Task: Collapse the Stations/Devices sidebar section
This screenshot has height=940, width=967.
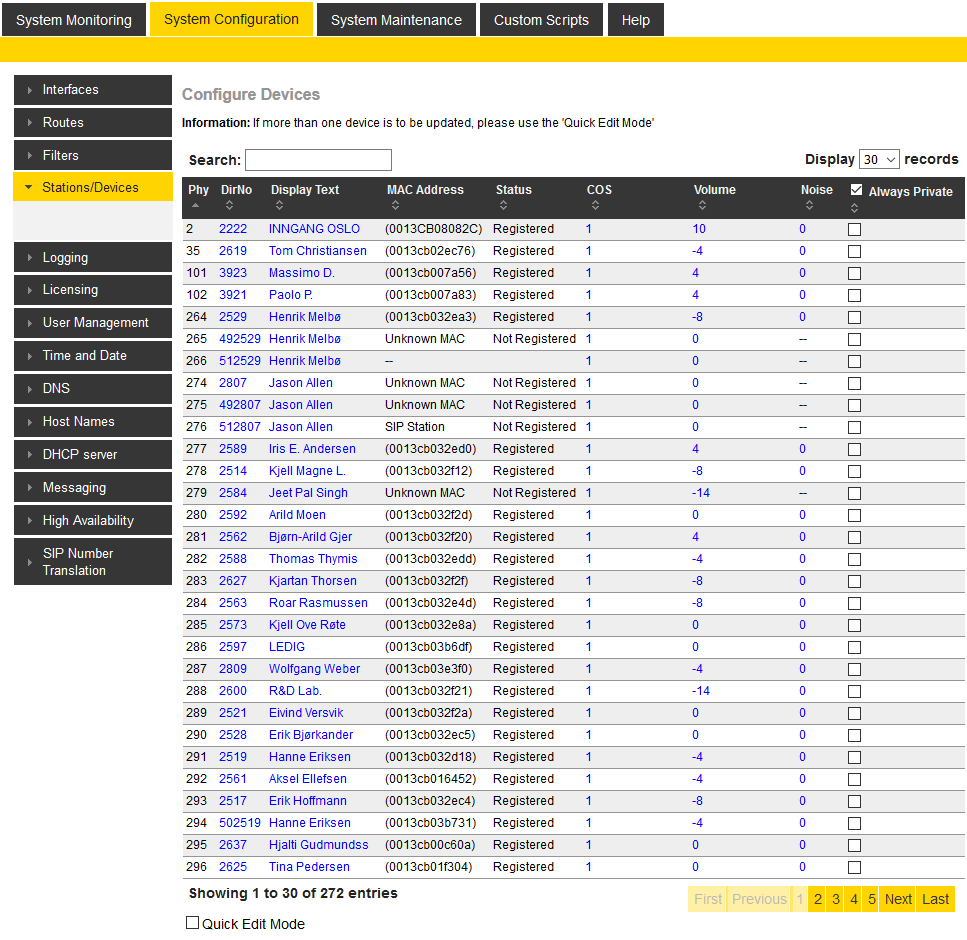Action: pyautogui.click(x=92, y=187)
